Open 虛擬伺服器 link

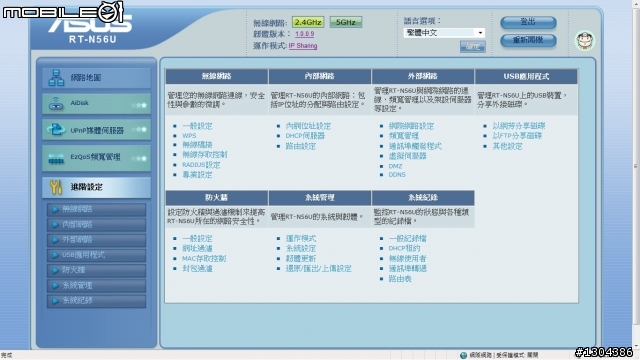[x=407, y=156]
